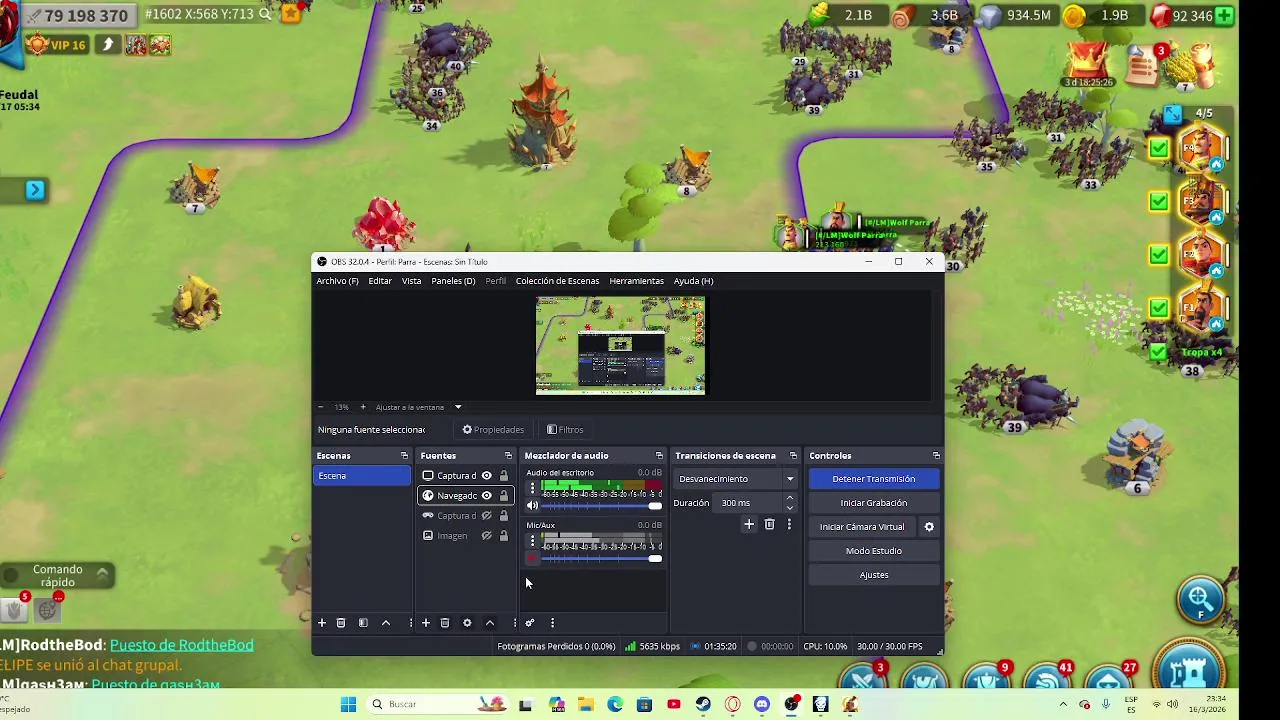Increase transition duration with up arrow
This screenshot has height=720, width=1280.
(790, 498)
